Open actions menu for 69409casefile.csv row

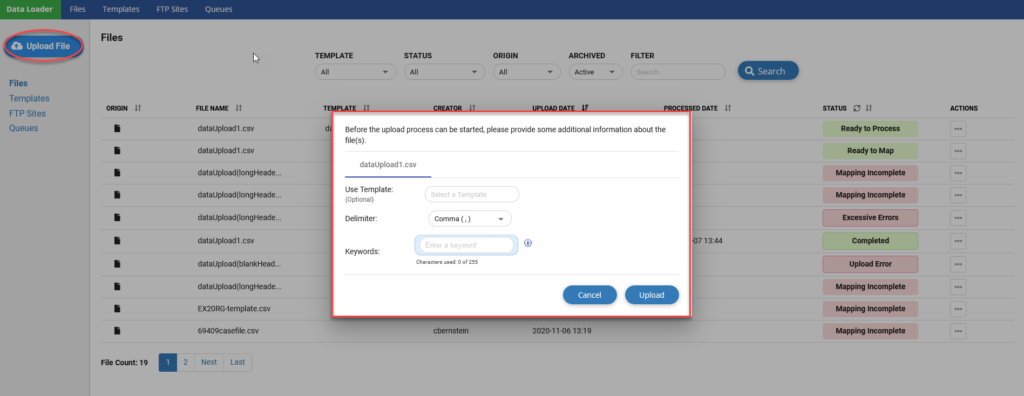point(958,331)
